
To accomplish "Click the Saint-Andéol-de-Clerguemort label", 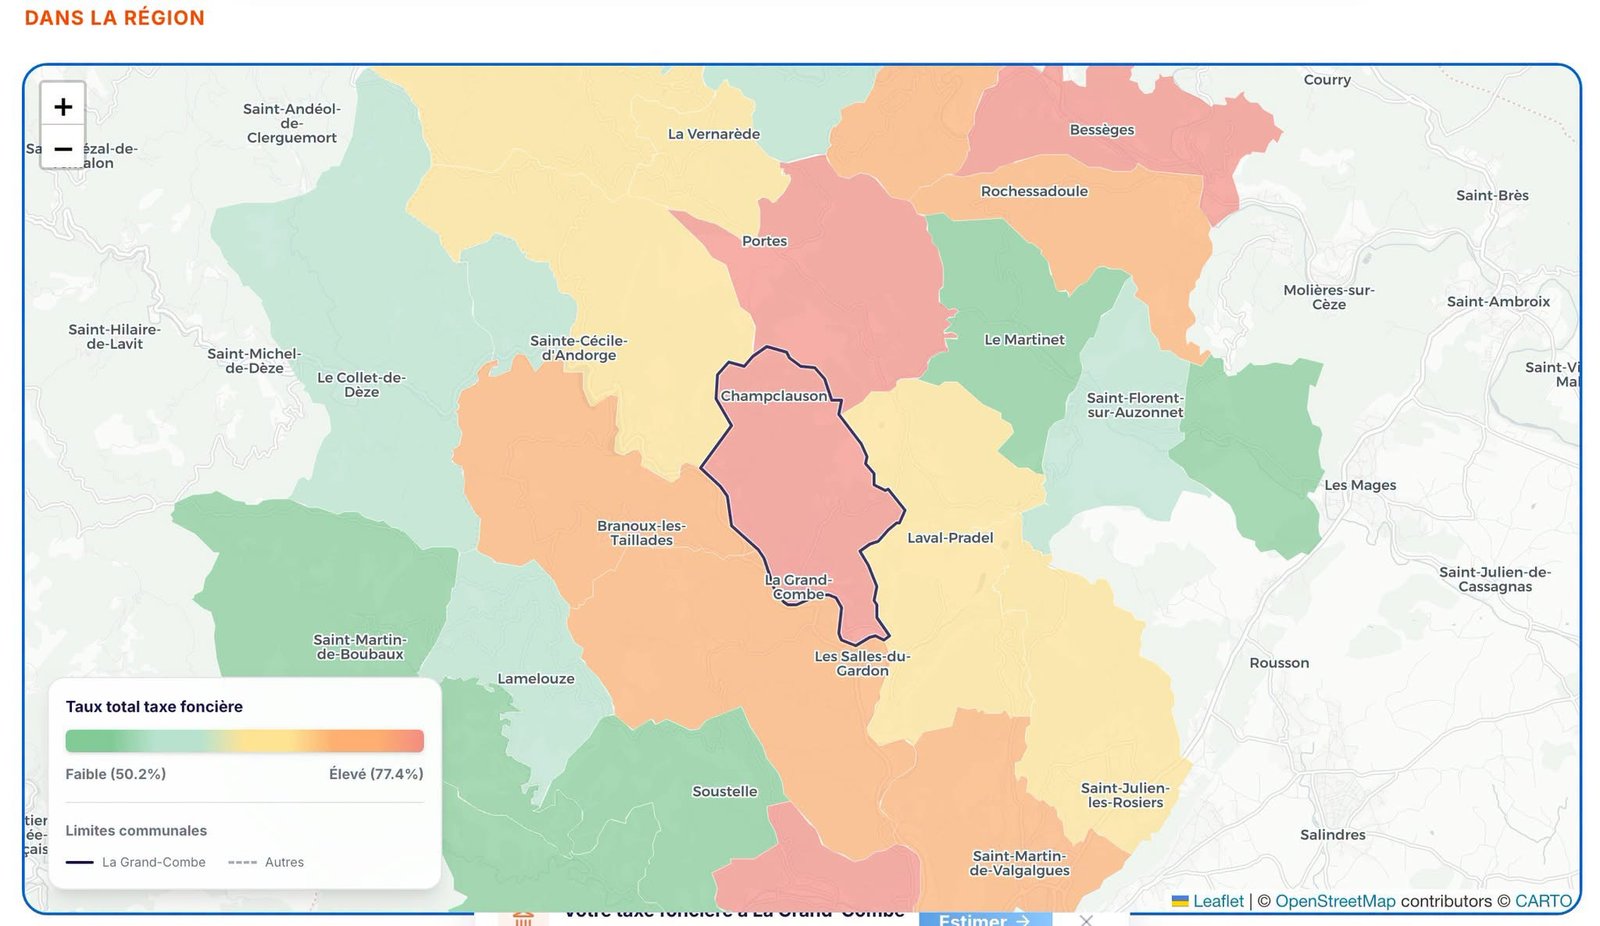I will point(292,123).
